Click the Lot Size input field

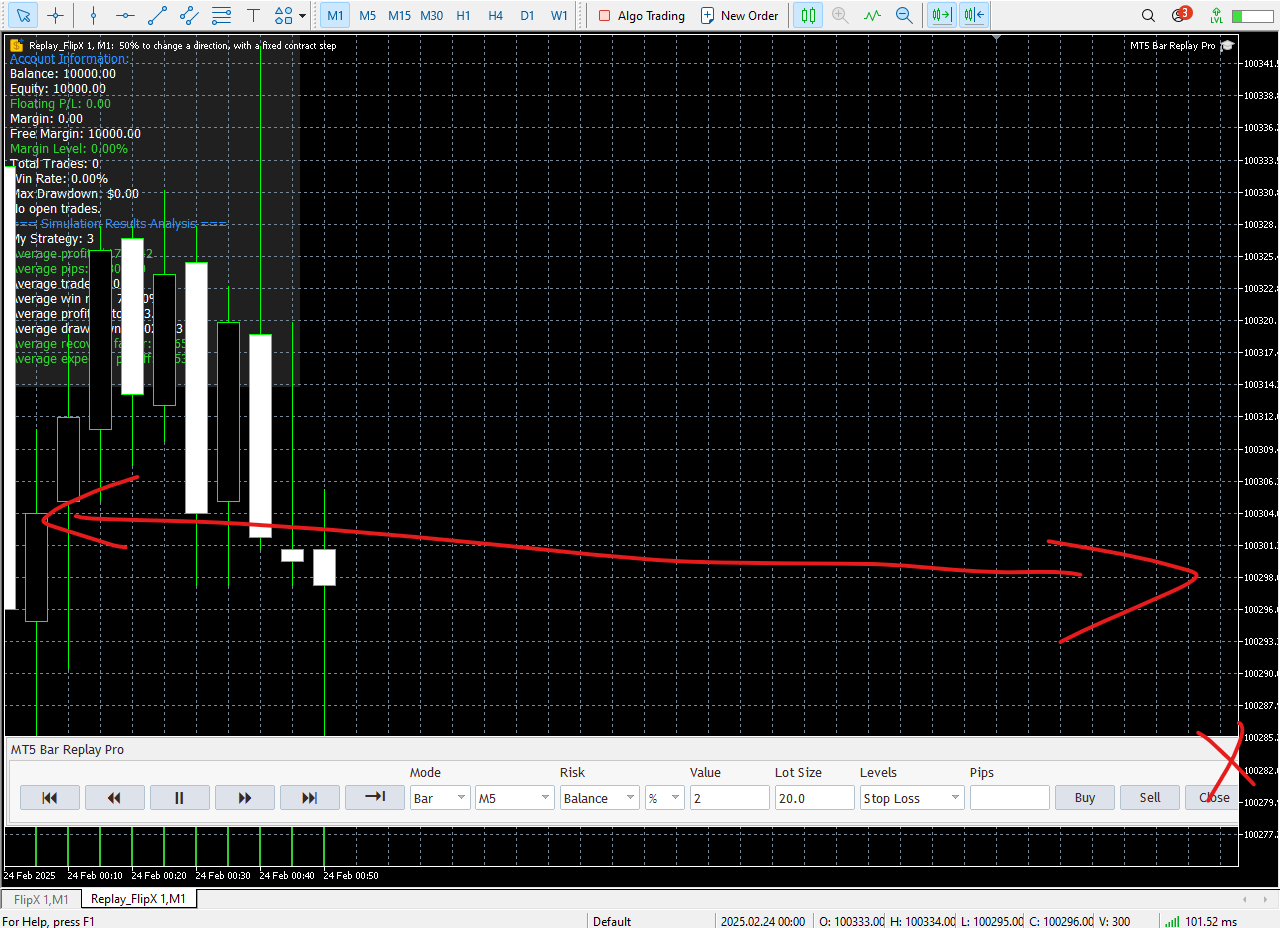[815, 797]
